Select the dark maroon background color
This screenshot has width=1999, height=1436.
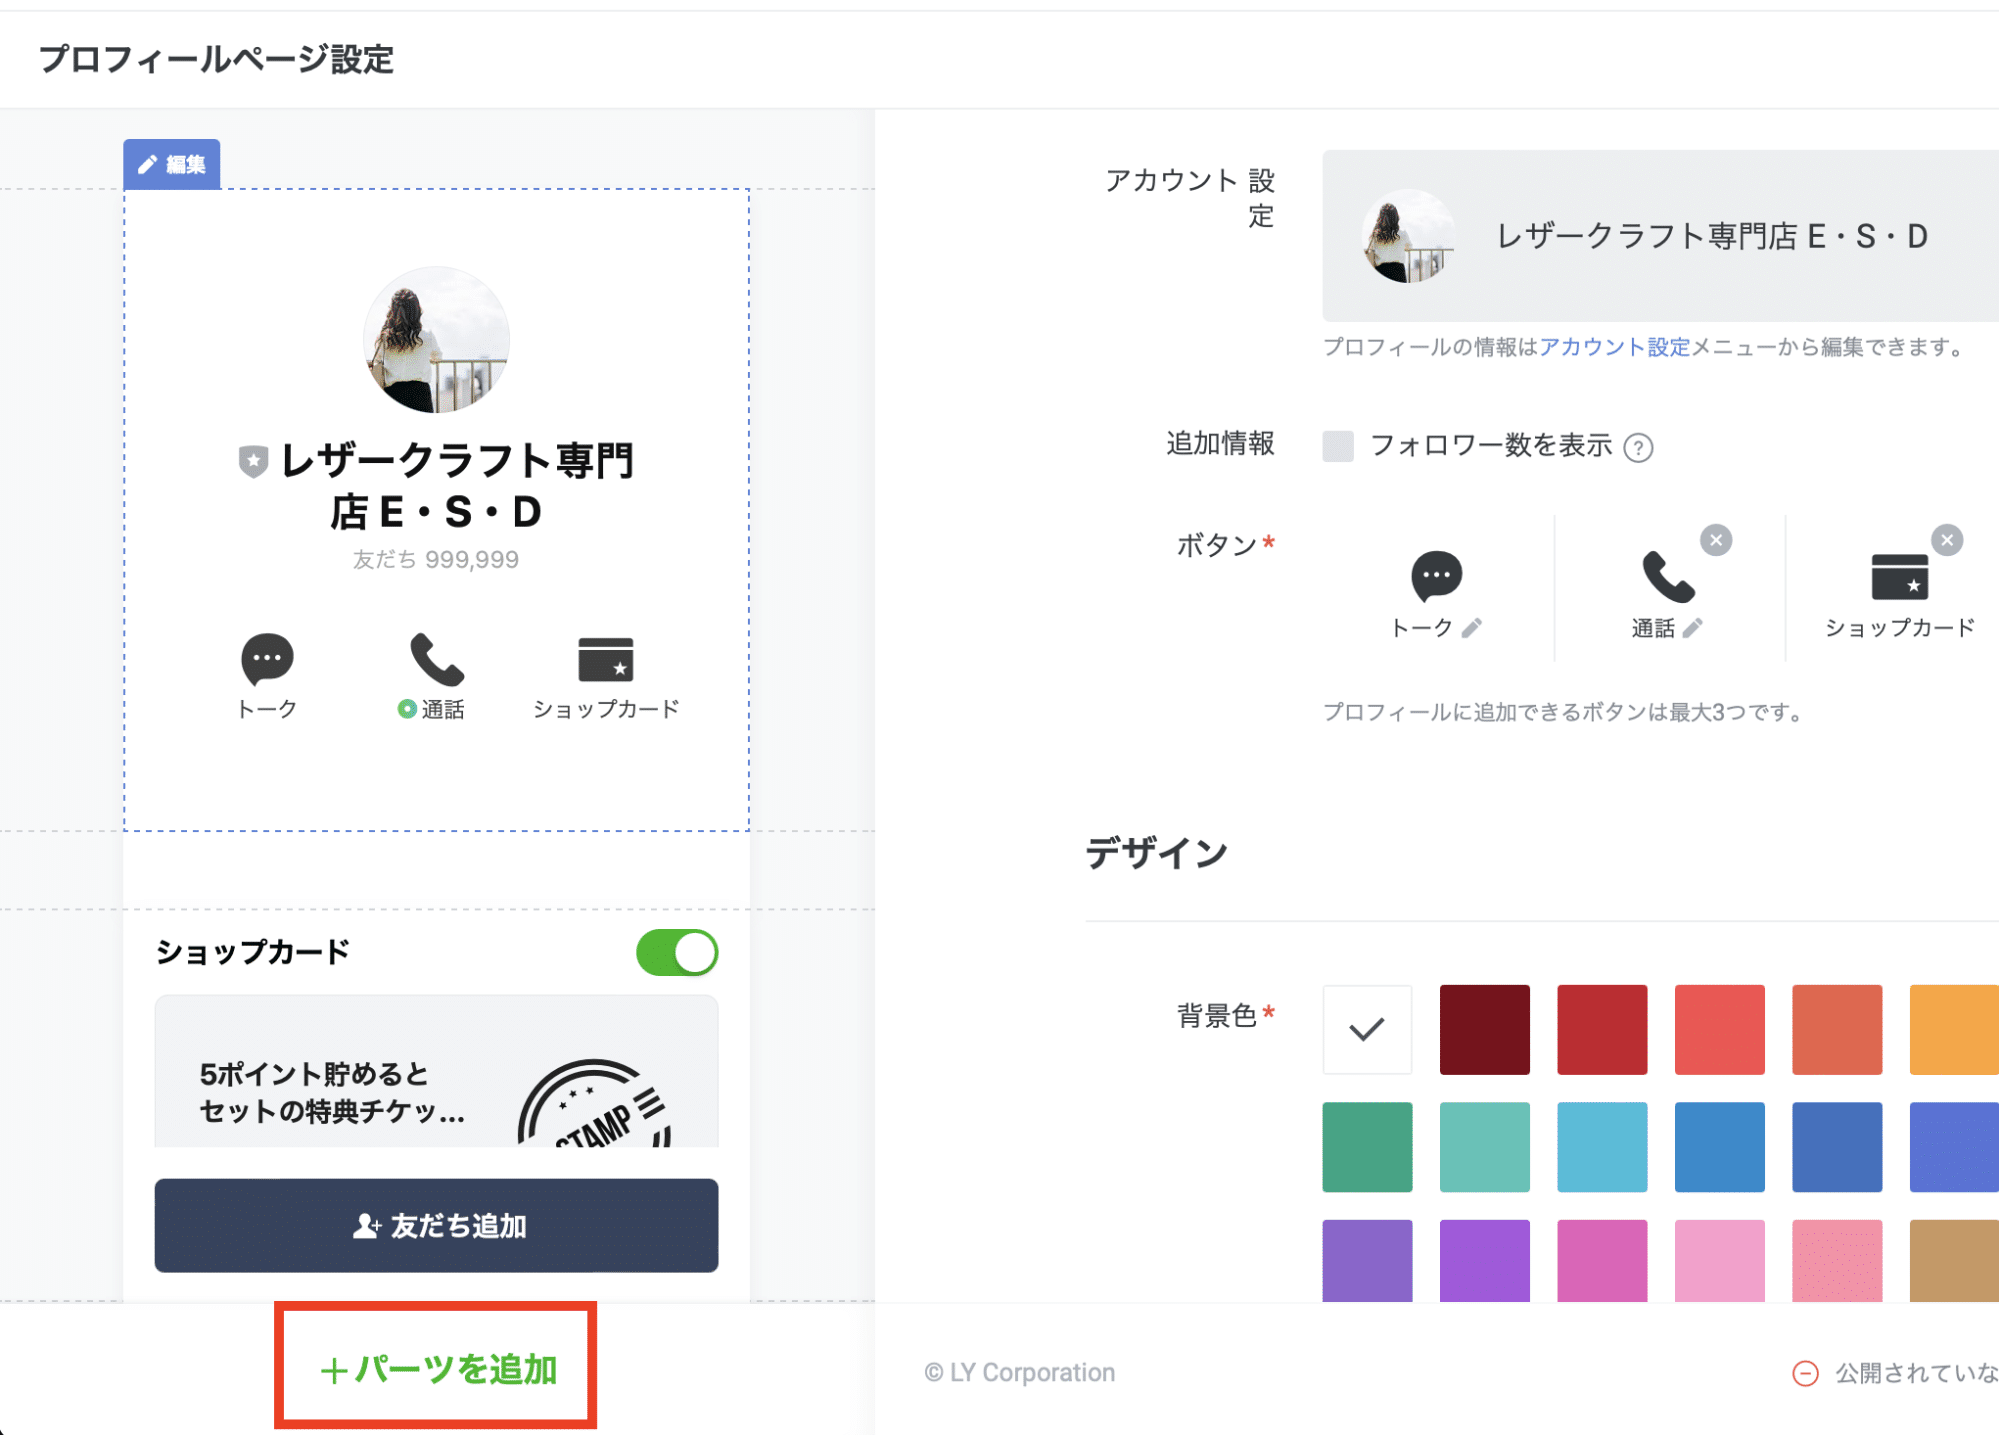[1484, 1029]
